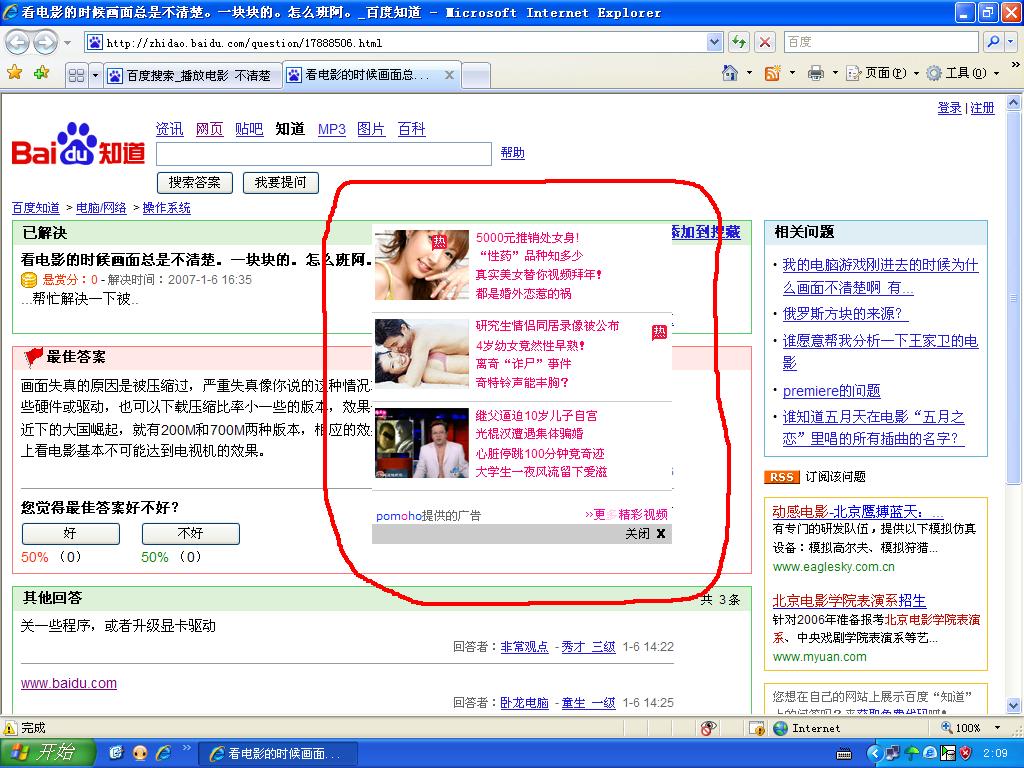Open the 卧龙电脑 answerer profile link
The width and height of the screenshot is (1024, 768).
tap(524, 703)
